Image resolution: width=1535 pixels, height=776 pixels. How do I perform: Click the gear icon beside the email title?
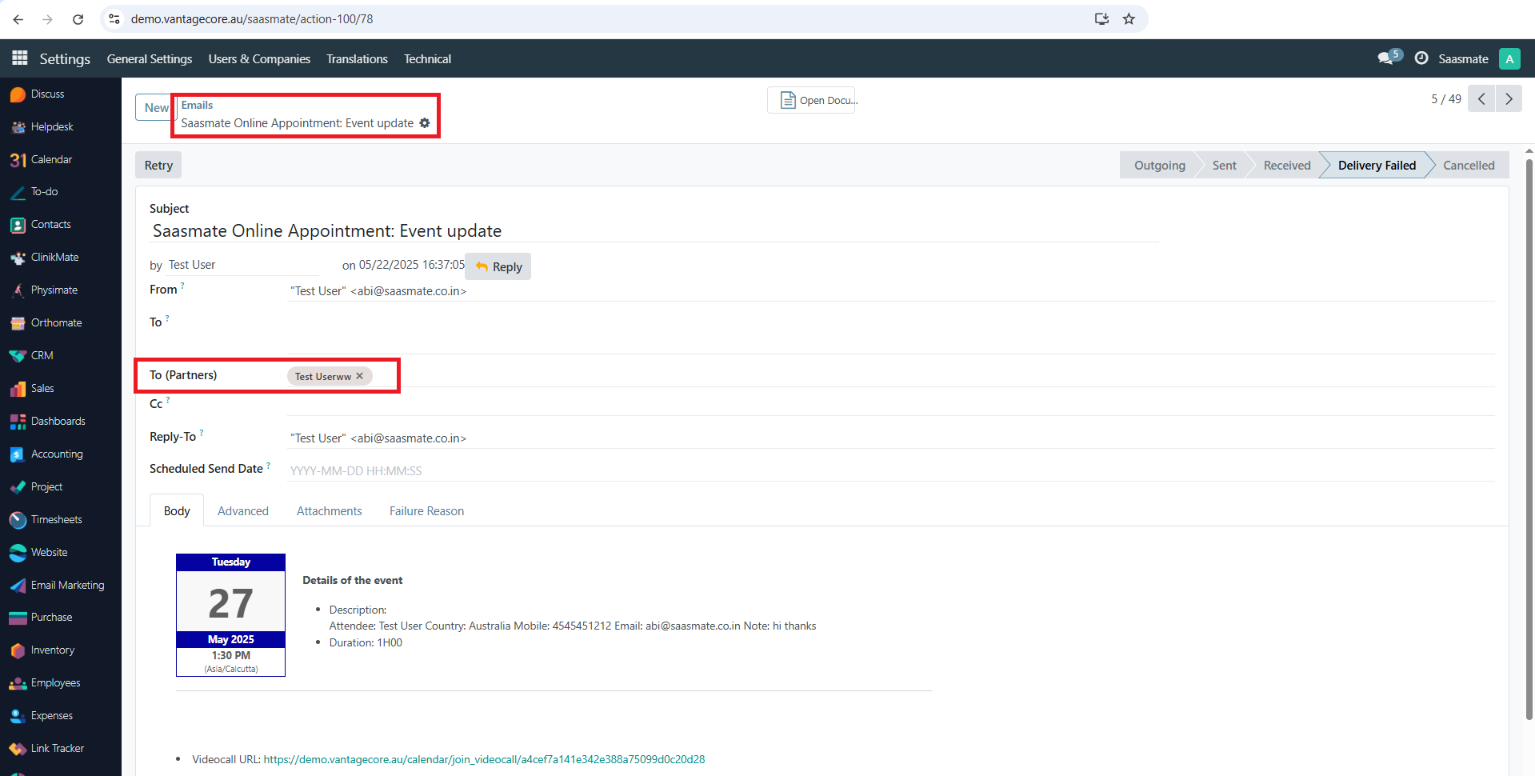click(x=425, y=123)
